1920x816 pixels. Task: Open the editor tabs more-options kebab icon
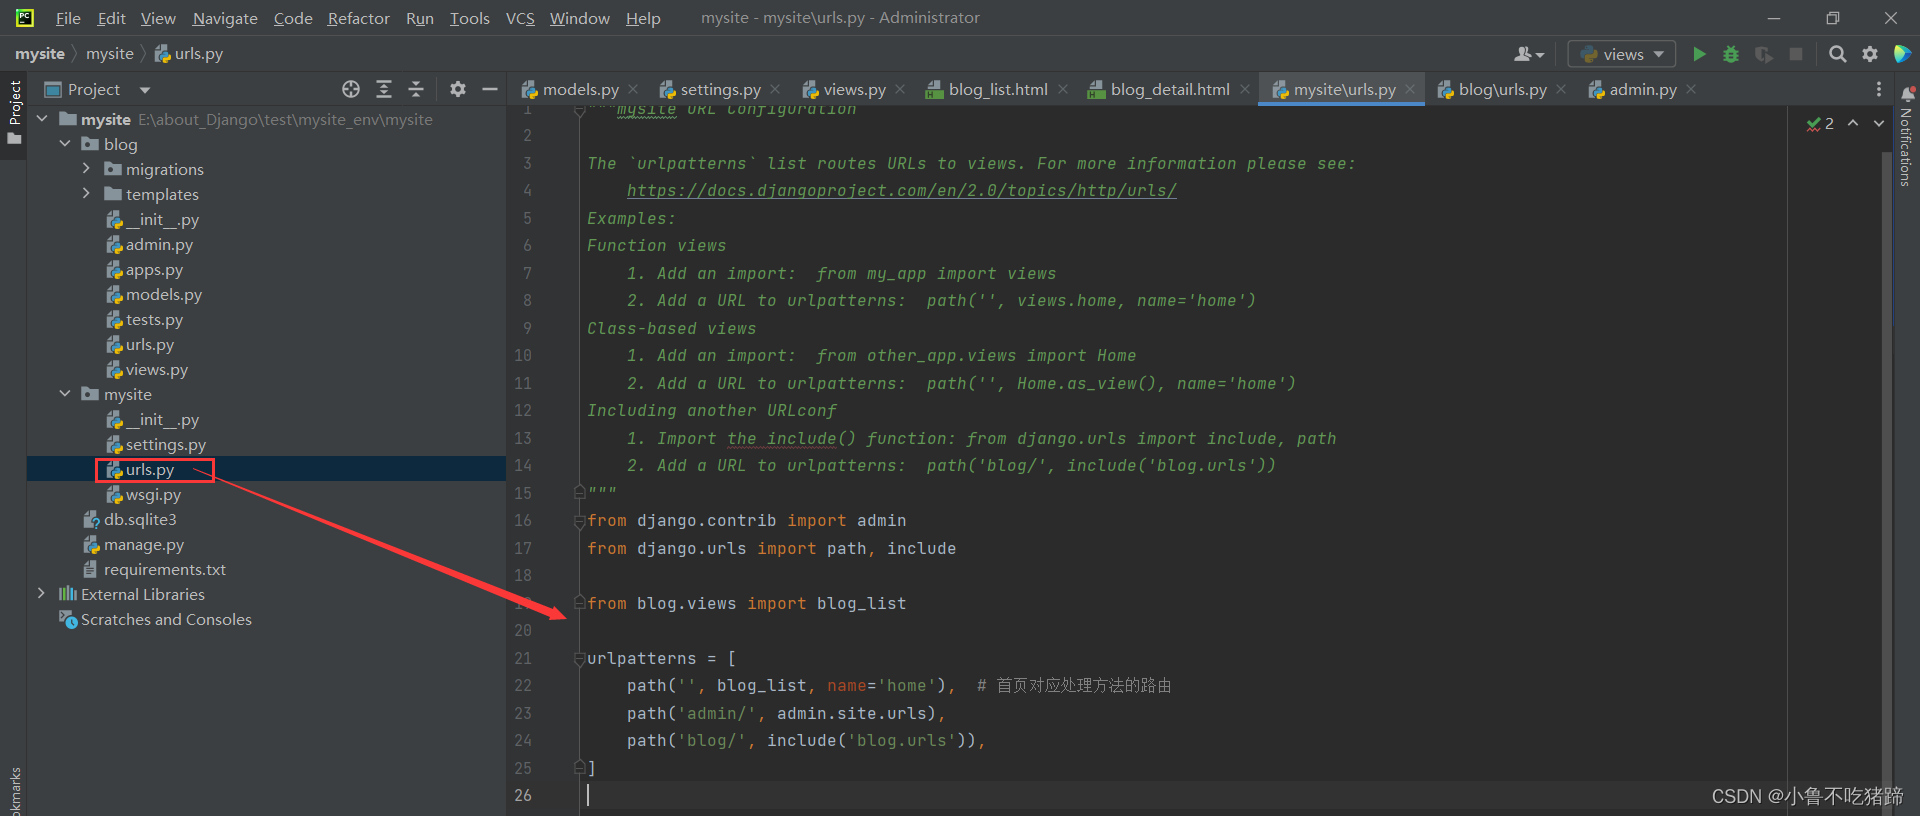pos(1879,89)
